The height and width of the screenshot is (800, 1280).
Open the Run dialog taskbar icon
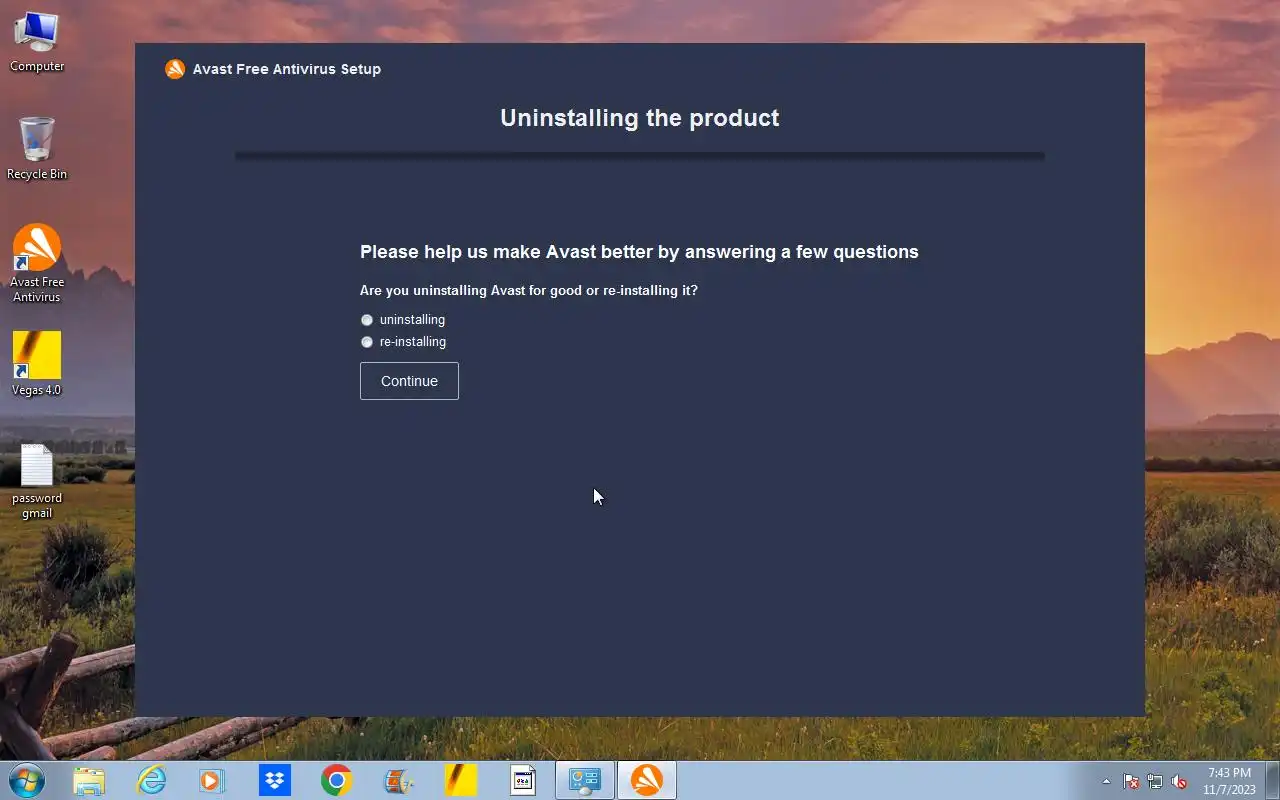[x=523, y=780]
